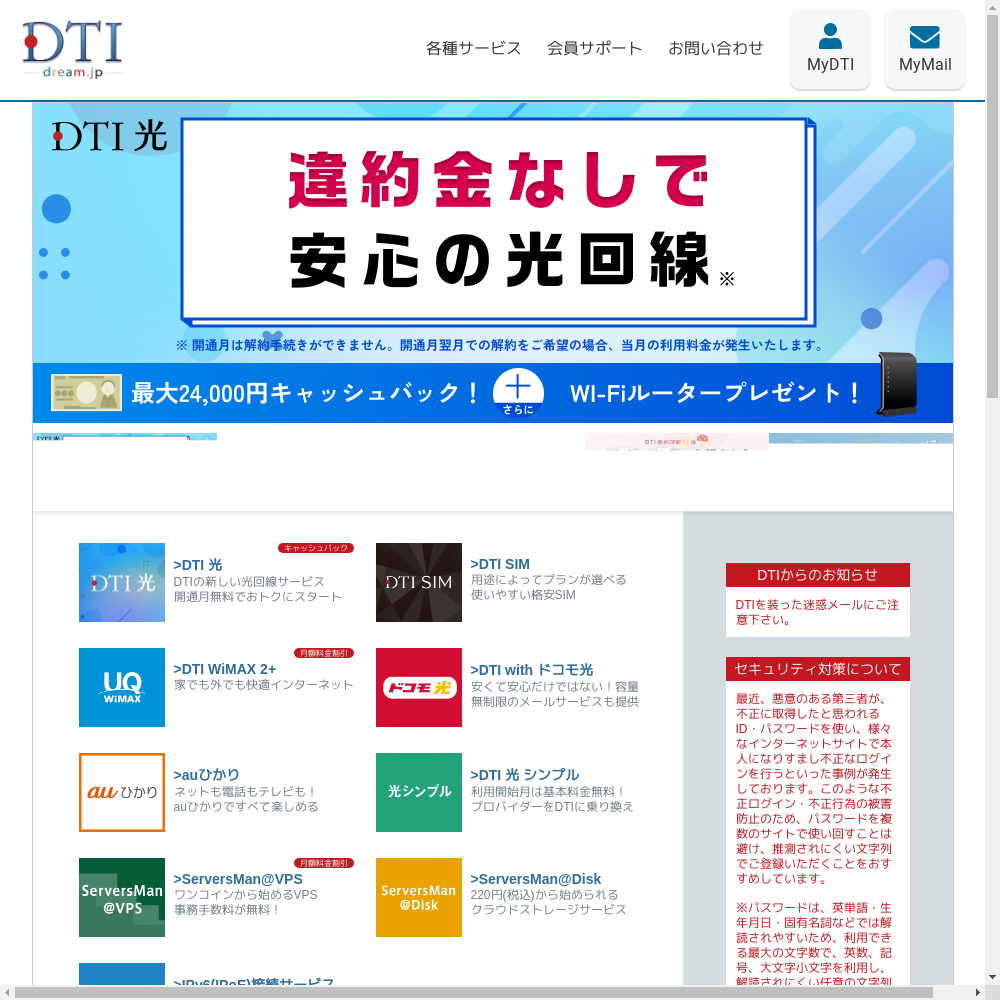The height and width of the screenshot is (1000, 1000).
Task: Go to お問い合わせ in navigation
Action: tap(716, 48)
